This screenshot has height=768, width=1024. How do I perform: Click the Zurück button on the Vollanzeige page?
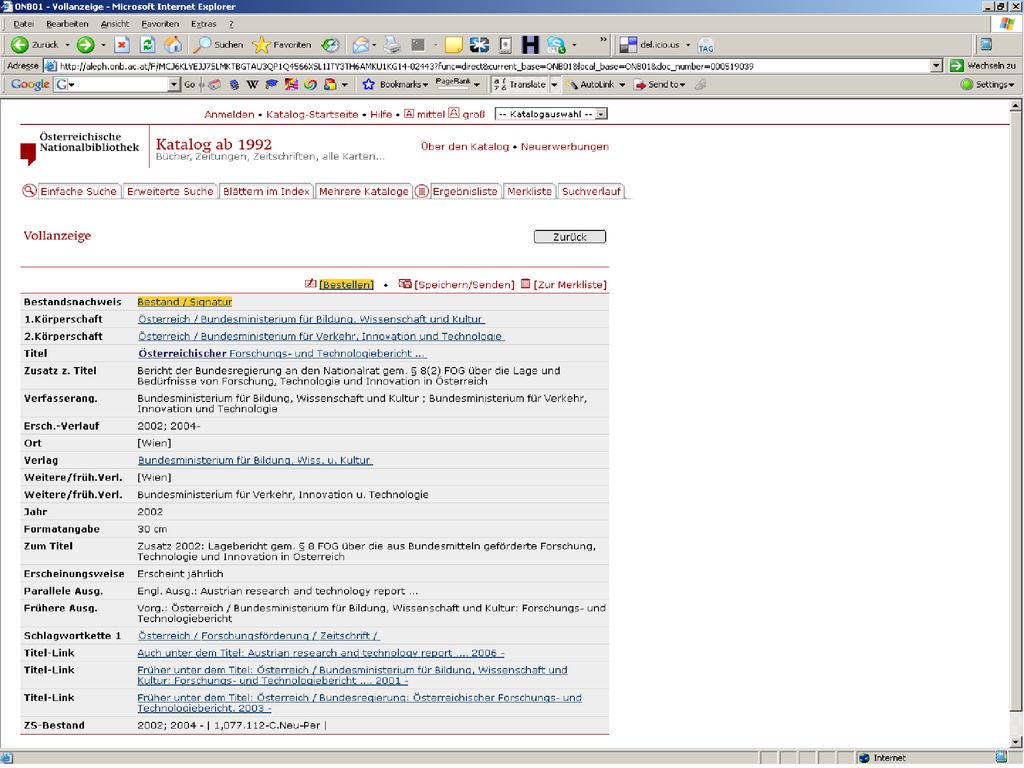[569, 236]
